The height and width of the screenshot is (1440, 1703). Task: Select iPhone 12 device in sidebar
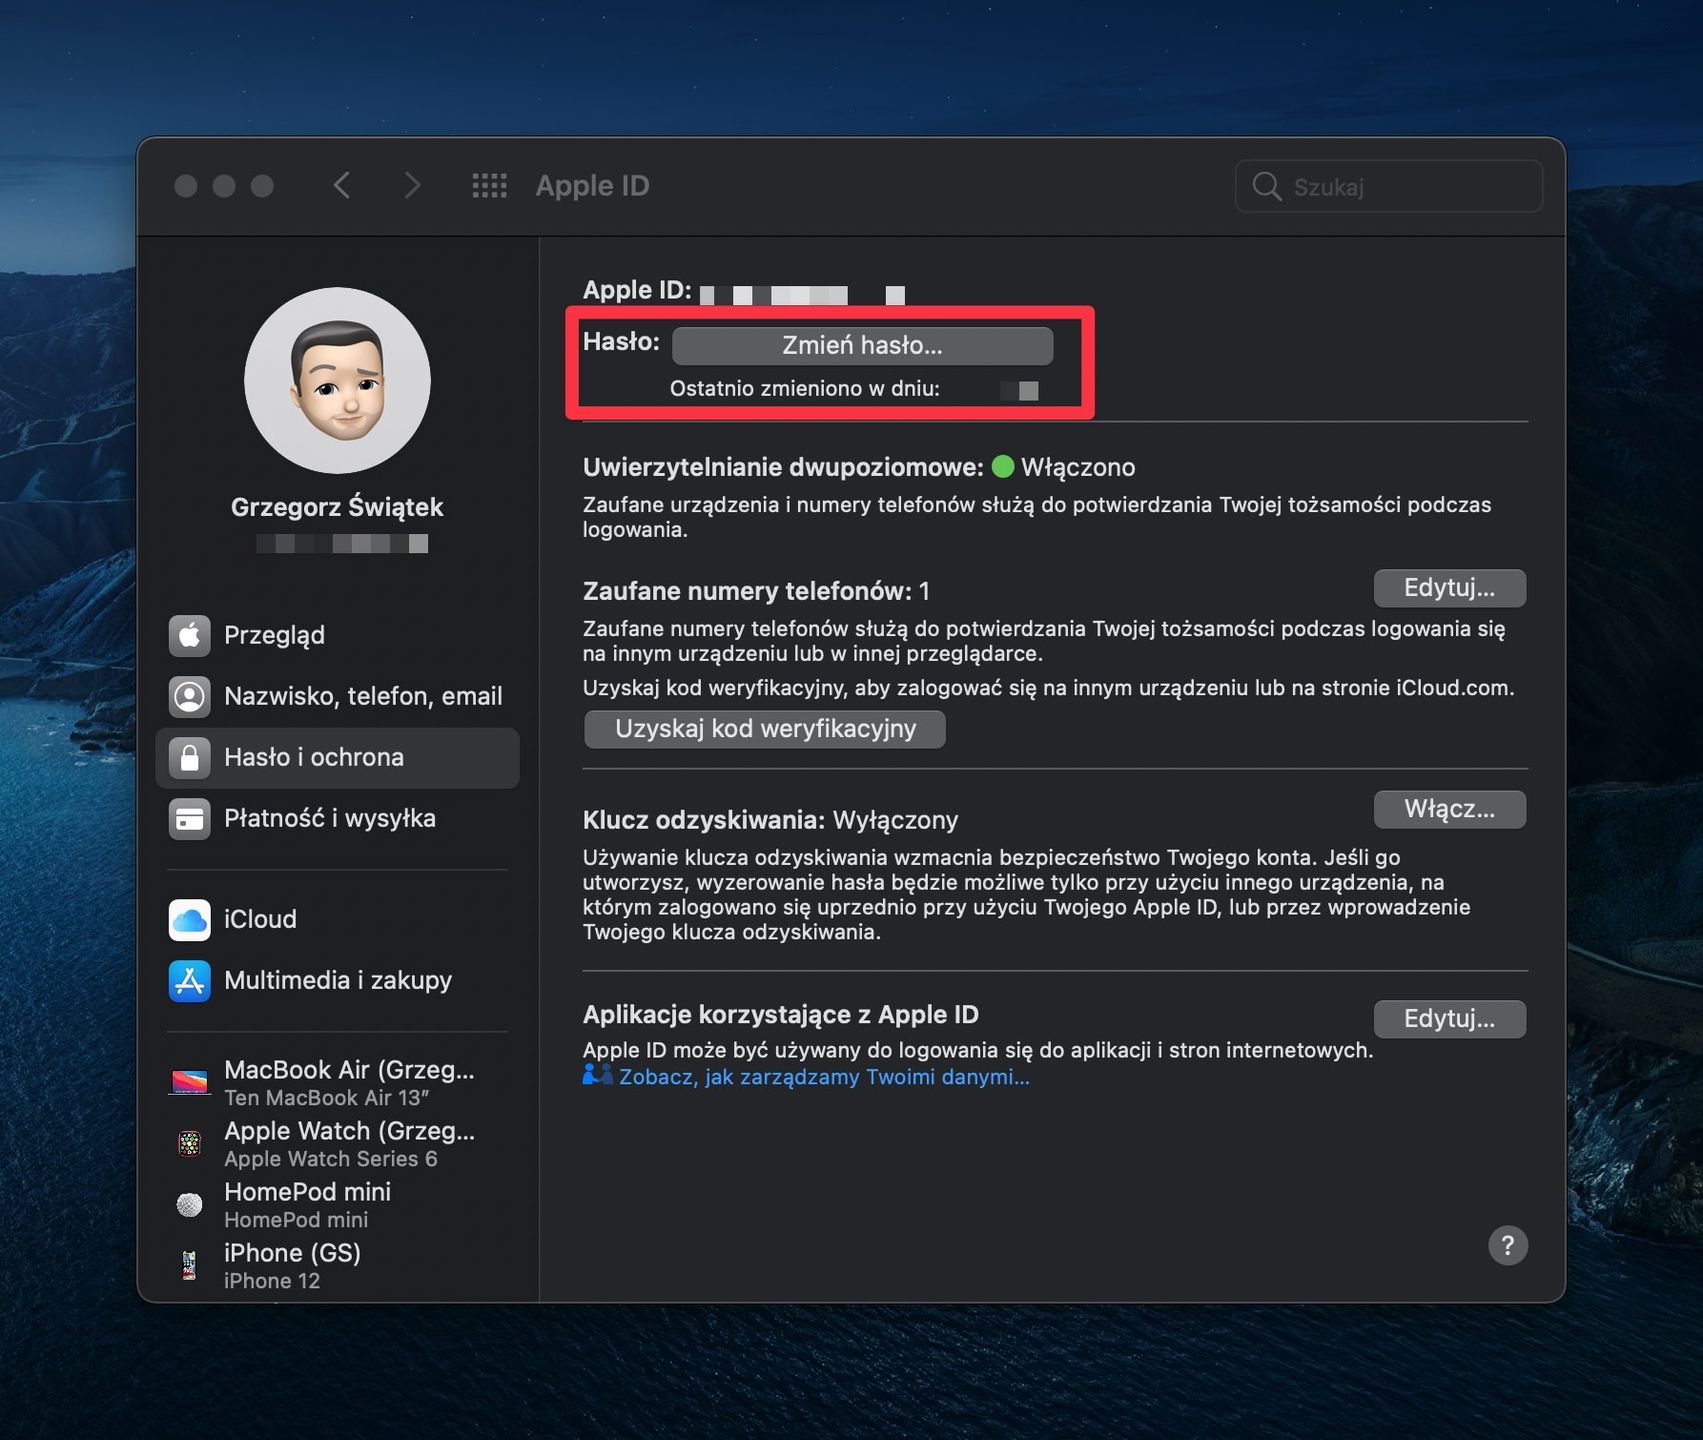tap(338, 1266)
